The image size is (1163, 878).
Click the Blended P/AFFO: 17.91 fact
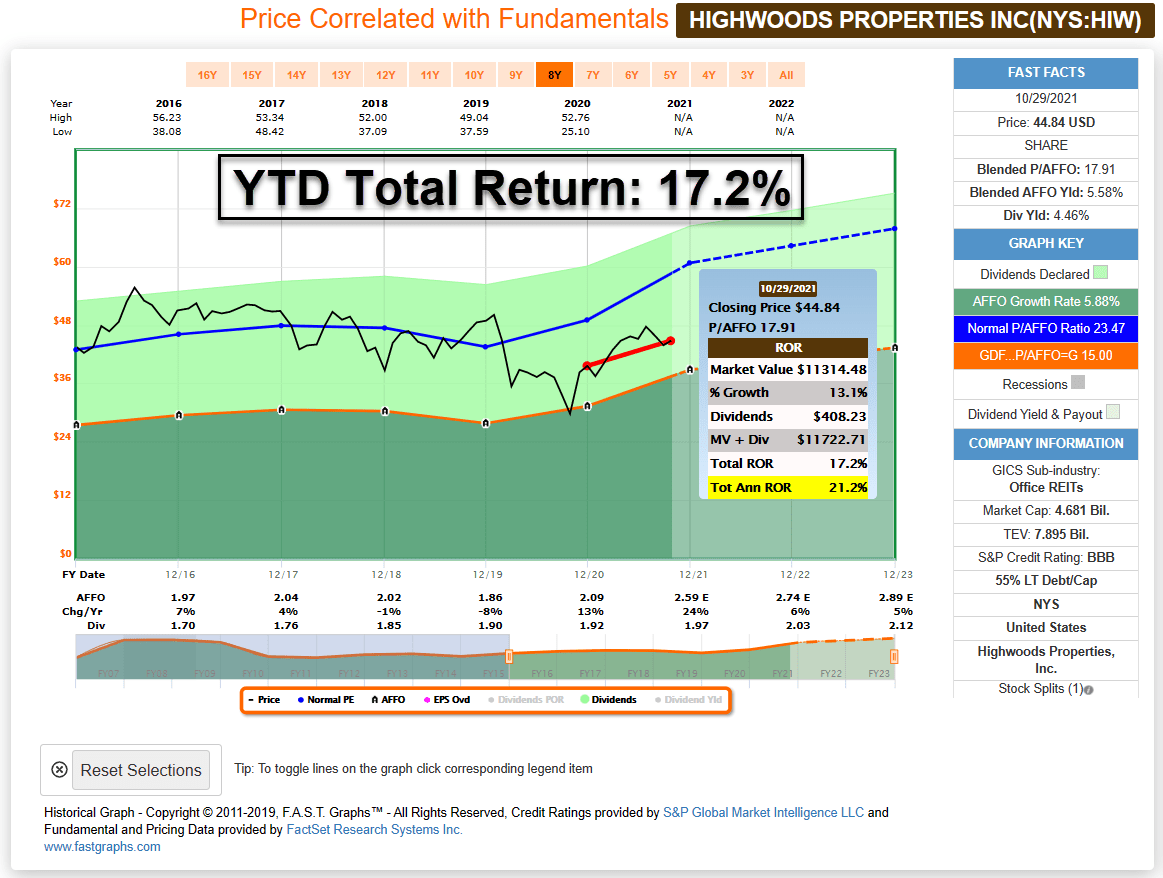point(1046,169)
